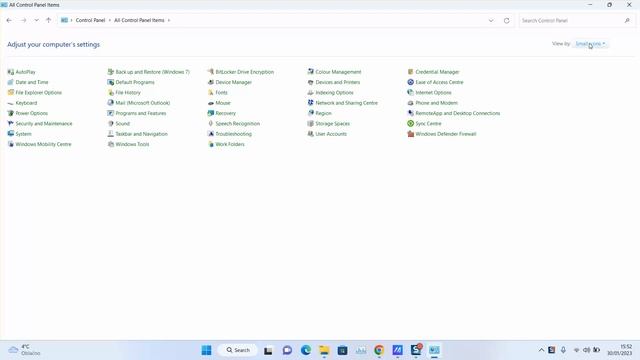
Task: Refresh the Control Panel view
Action: pos(507,20)
